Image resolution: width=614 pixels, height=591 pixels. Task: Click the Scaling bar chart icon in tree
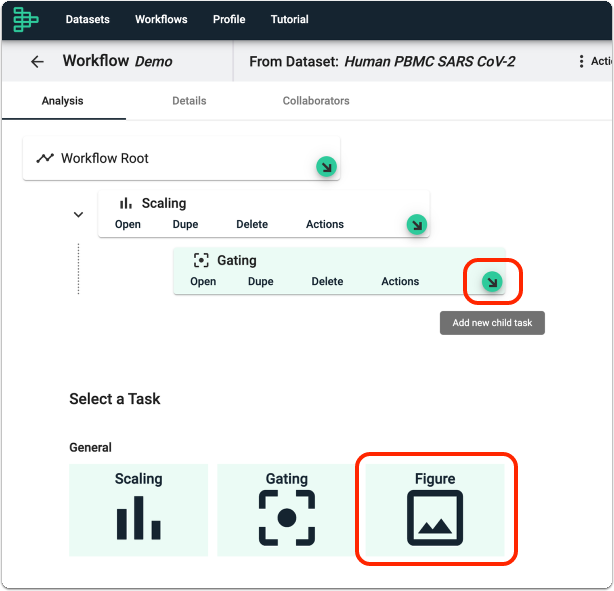point(126,203)
